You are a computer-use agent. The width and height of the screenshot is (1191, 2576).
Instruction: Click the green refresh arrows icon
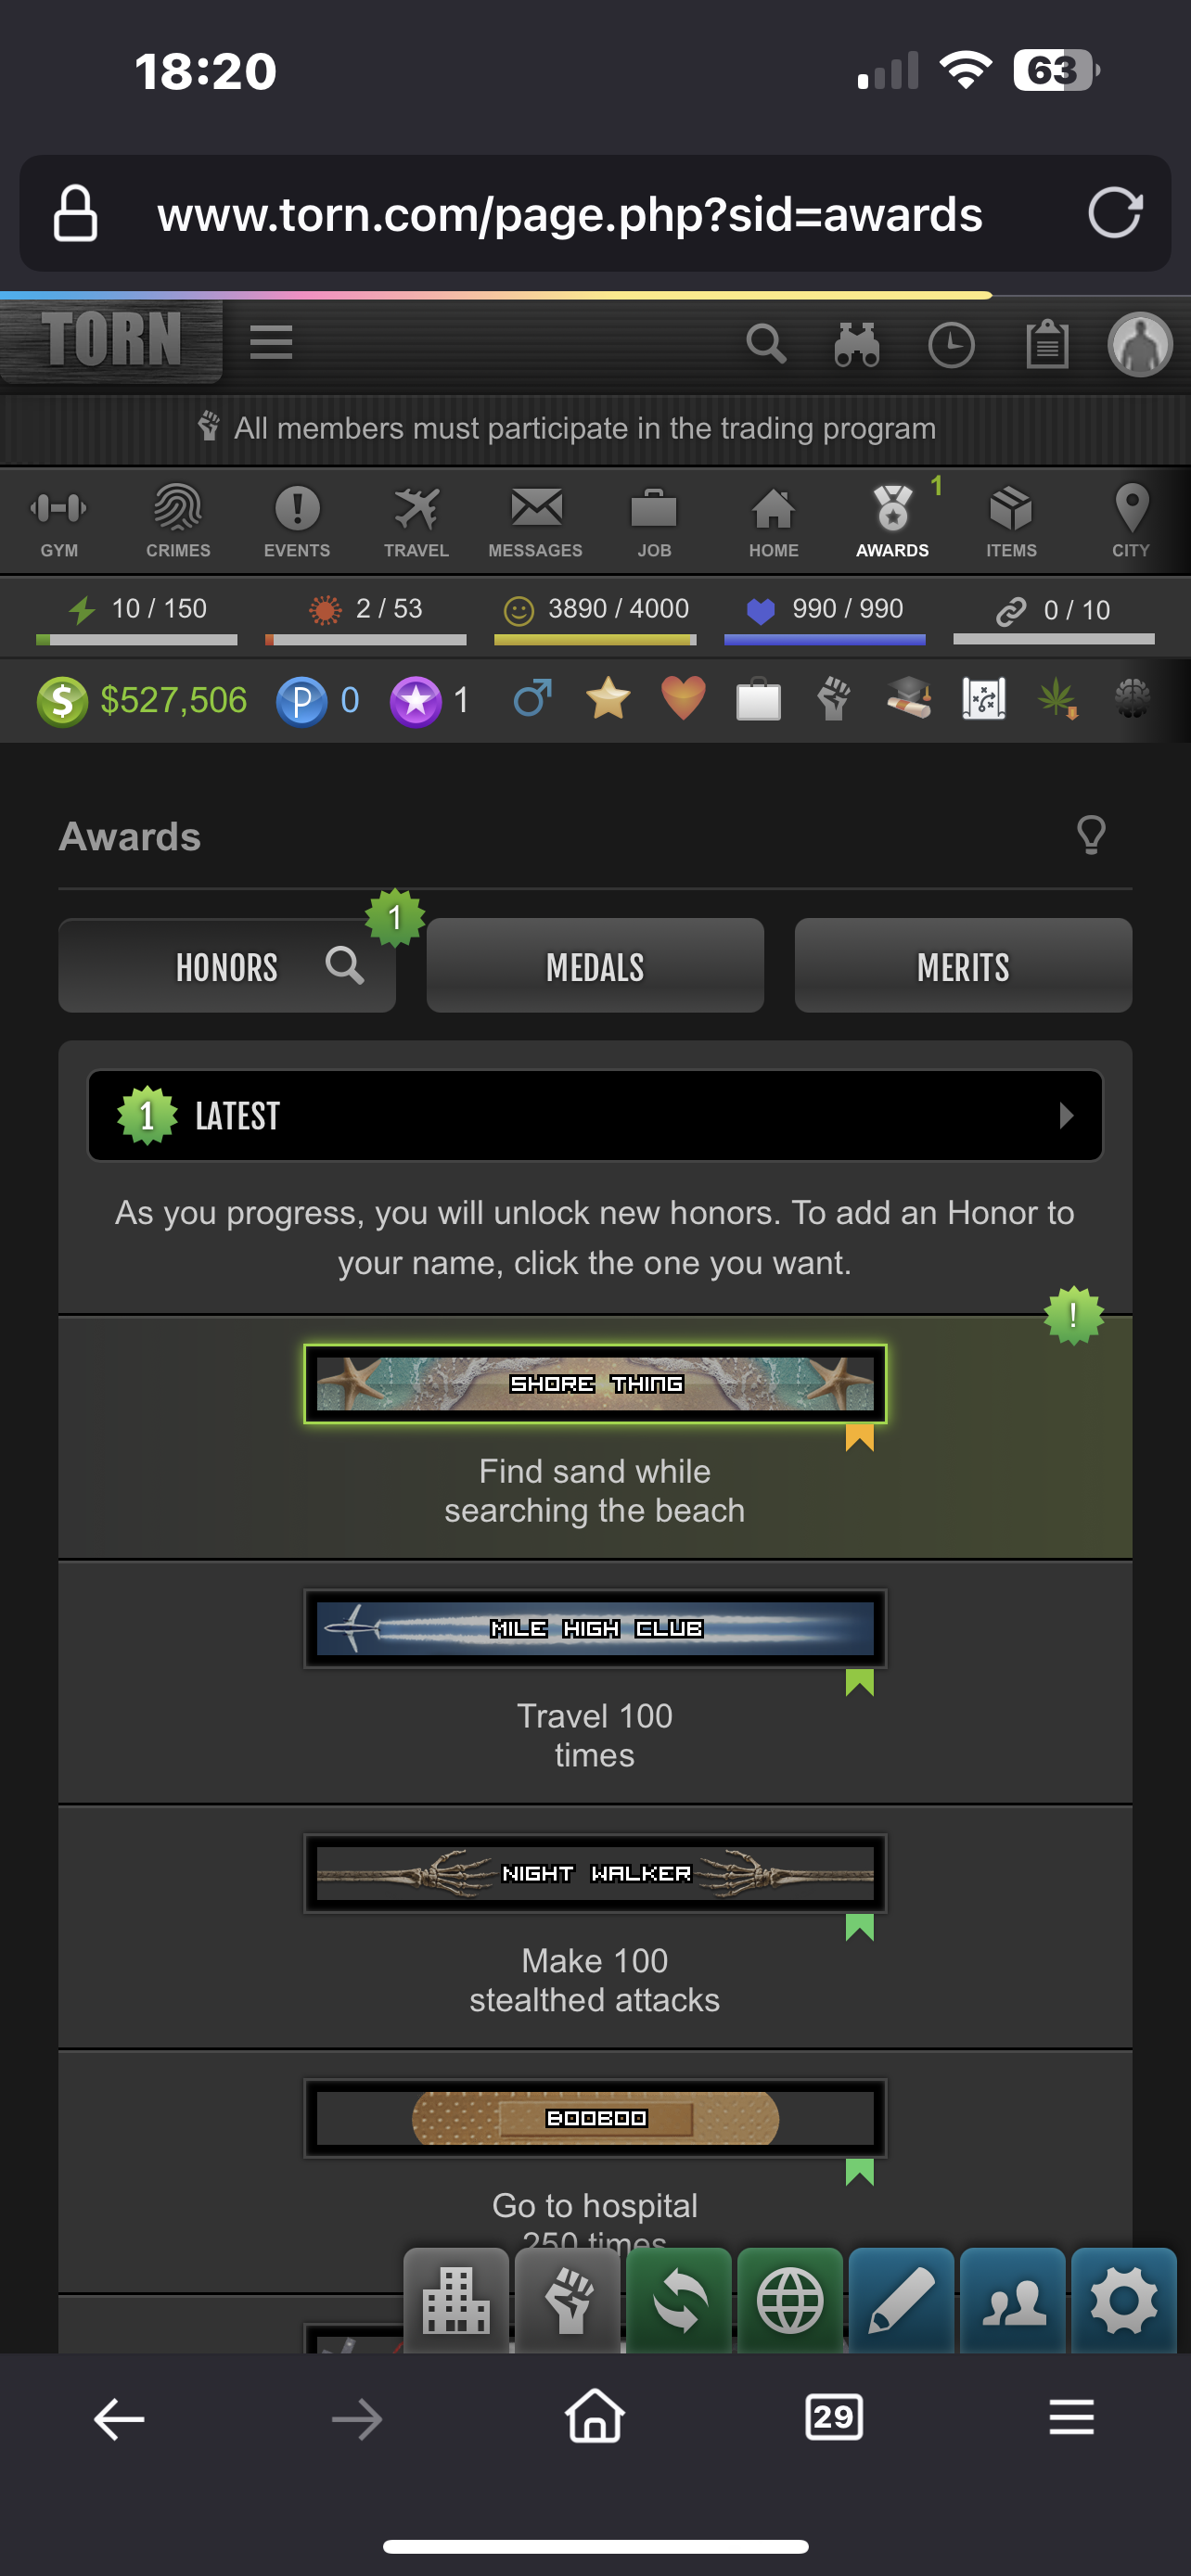tap(680, 2300)
